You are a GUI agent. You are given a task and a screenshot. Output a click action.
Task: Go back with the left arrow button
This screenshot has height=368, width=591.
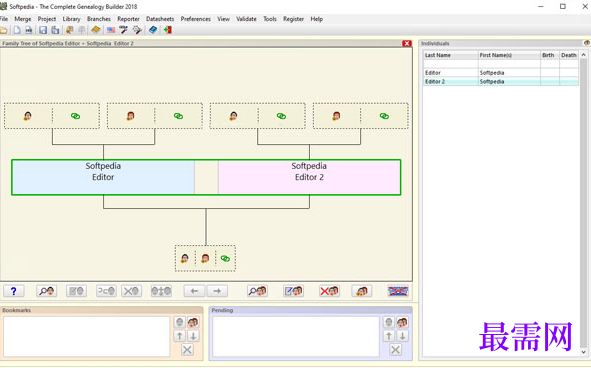point(194,291)
